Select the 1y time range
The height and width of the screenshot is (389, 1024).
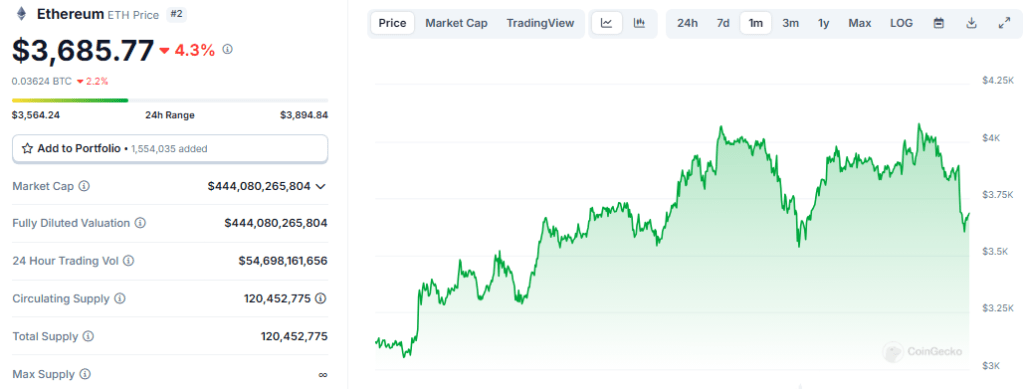click(824, 23)
